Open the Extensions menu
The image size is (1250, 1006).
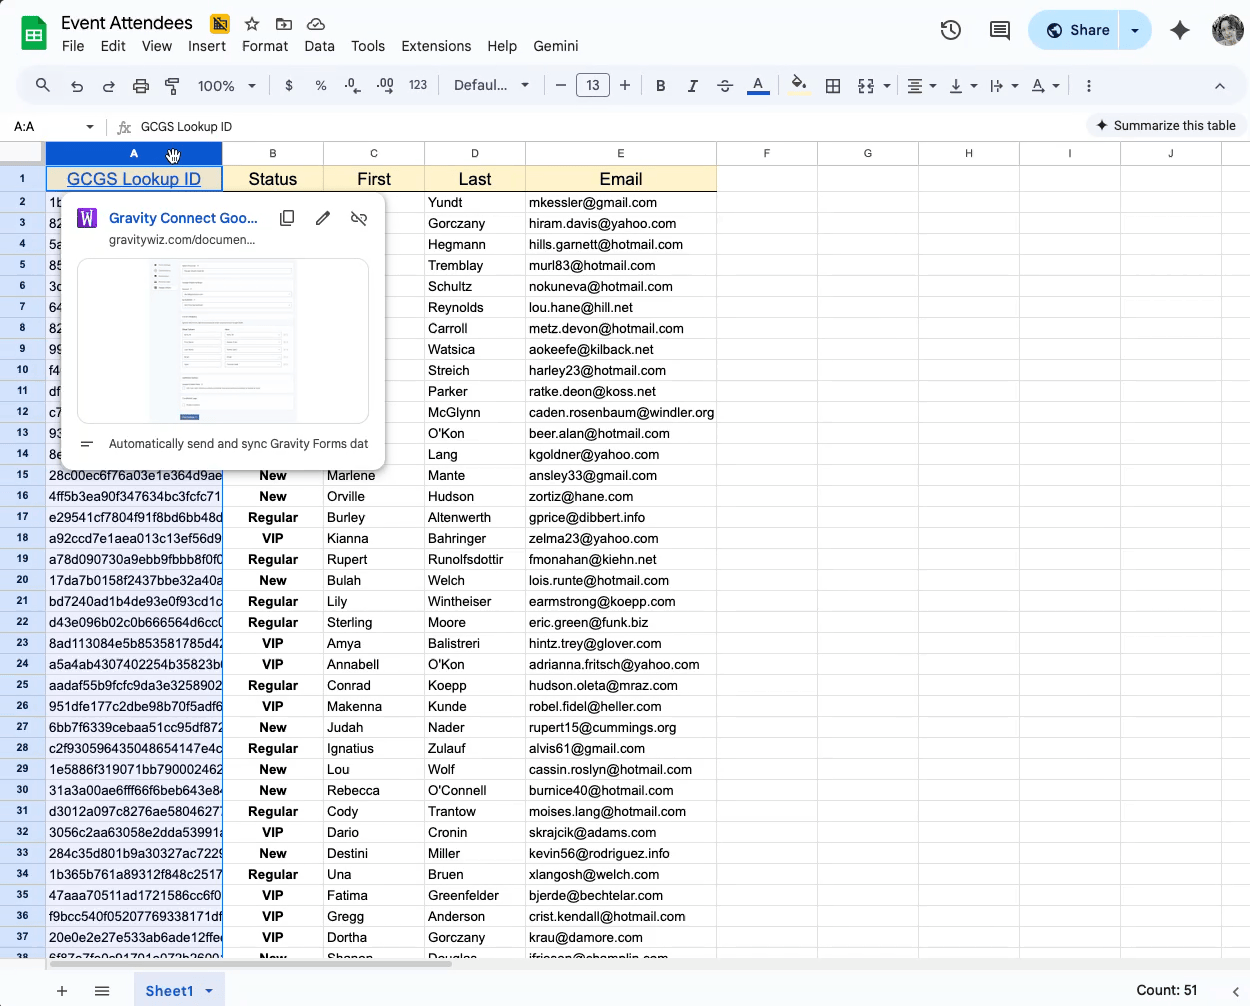(436, 46)
